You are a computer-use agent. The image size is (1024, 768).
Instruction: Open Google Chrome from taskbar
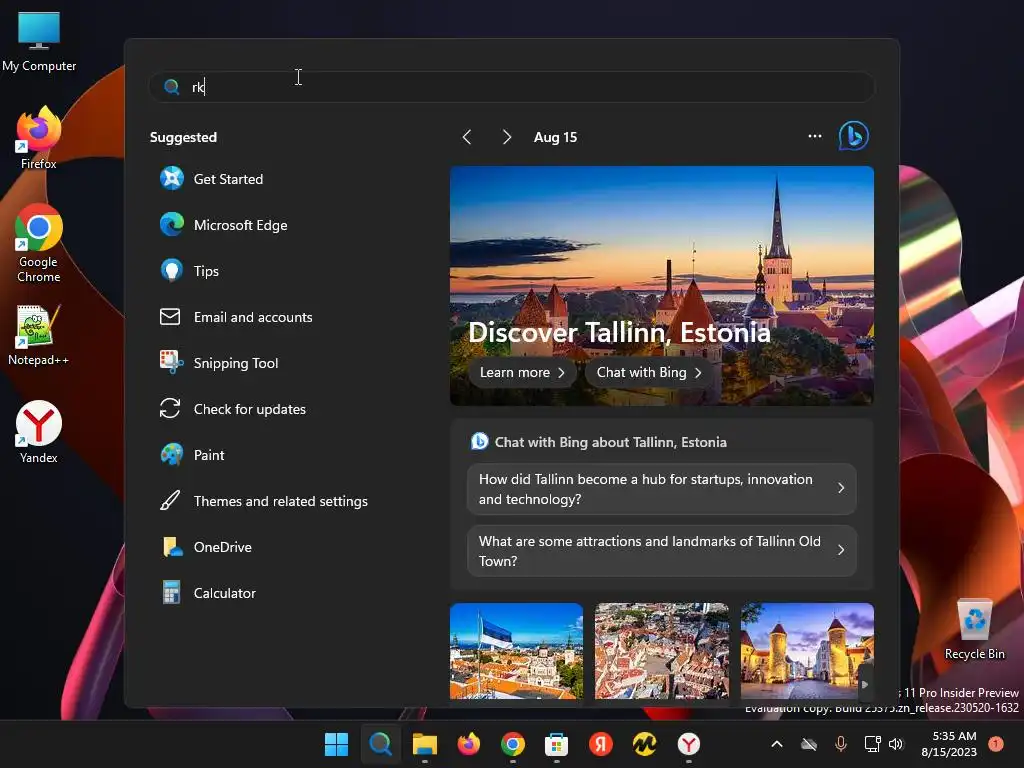(513, 744)
